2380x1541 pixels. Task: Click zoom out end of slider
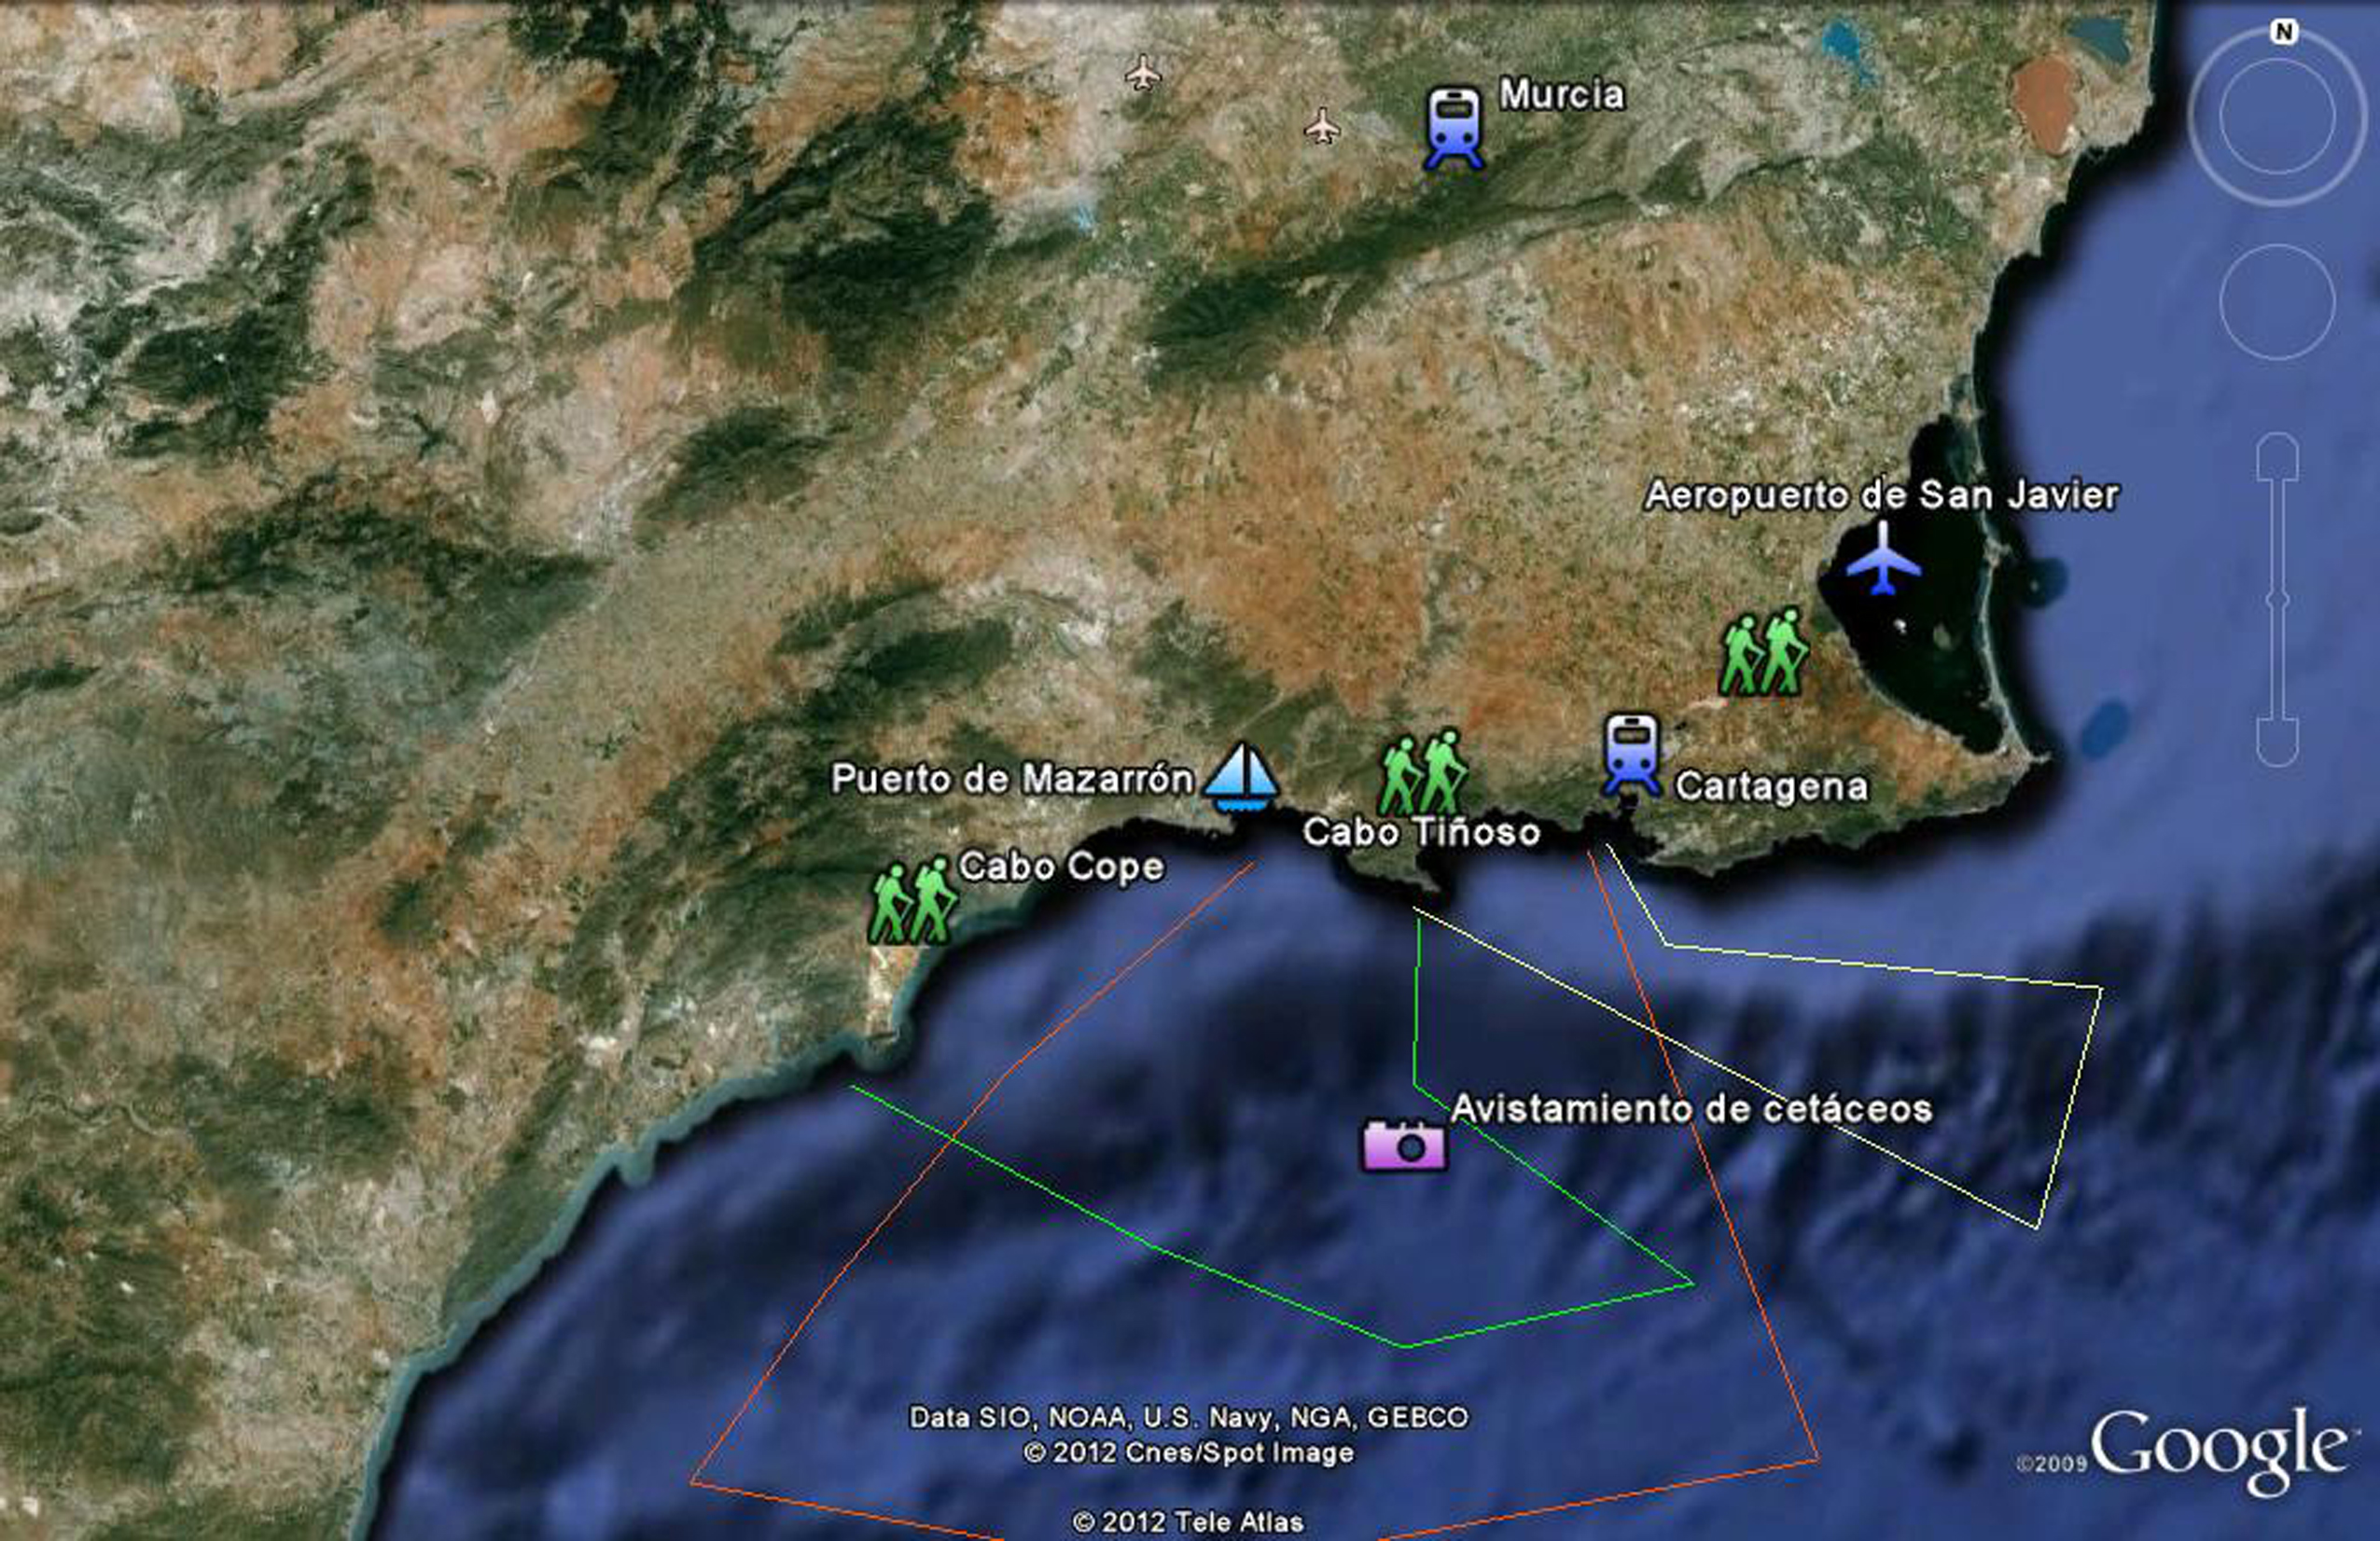point(2277,742)
